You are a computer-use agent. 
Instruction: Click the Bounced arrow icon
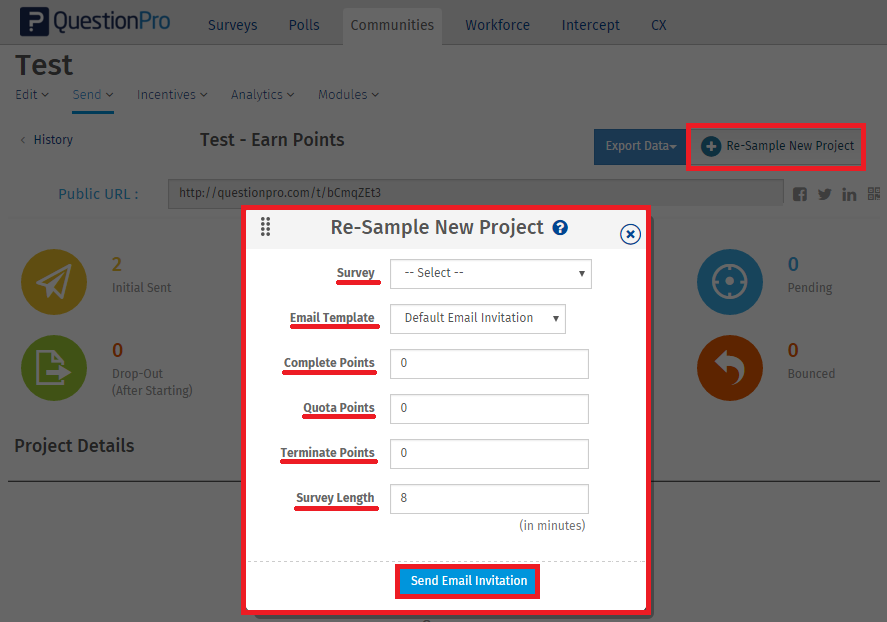click(x=730, y=368)
